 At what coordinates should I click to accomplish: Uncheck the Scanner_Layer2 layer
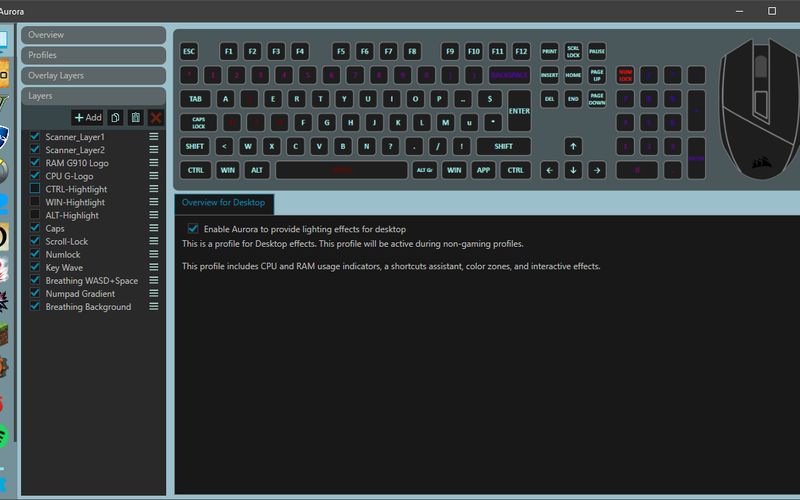click(35, 149)
